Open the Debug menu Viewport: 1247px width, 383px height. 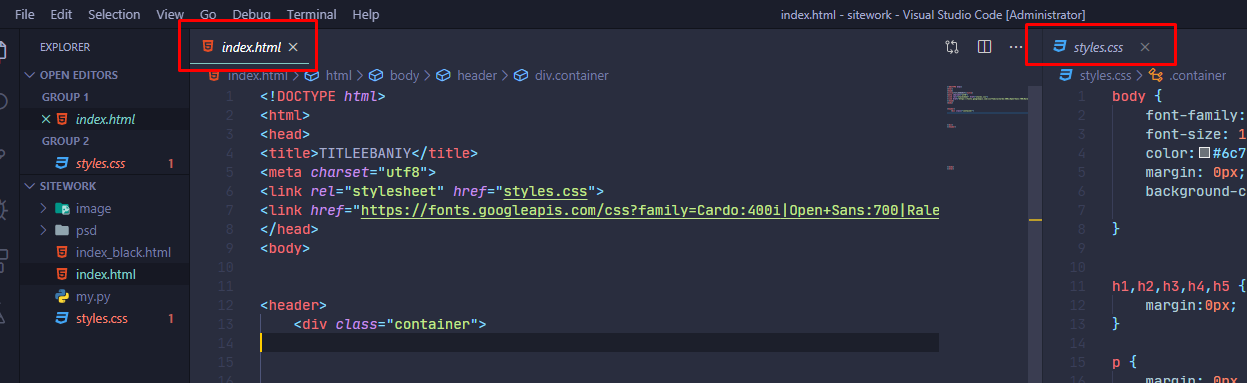[251, 15]
